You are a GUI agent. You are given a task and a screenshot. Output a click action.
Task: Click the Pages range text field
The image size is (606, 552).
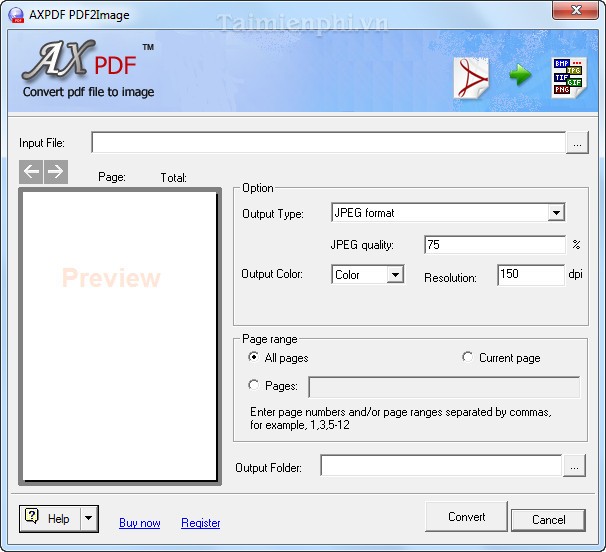(444, 387)
